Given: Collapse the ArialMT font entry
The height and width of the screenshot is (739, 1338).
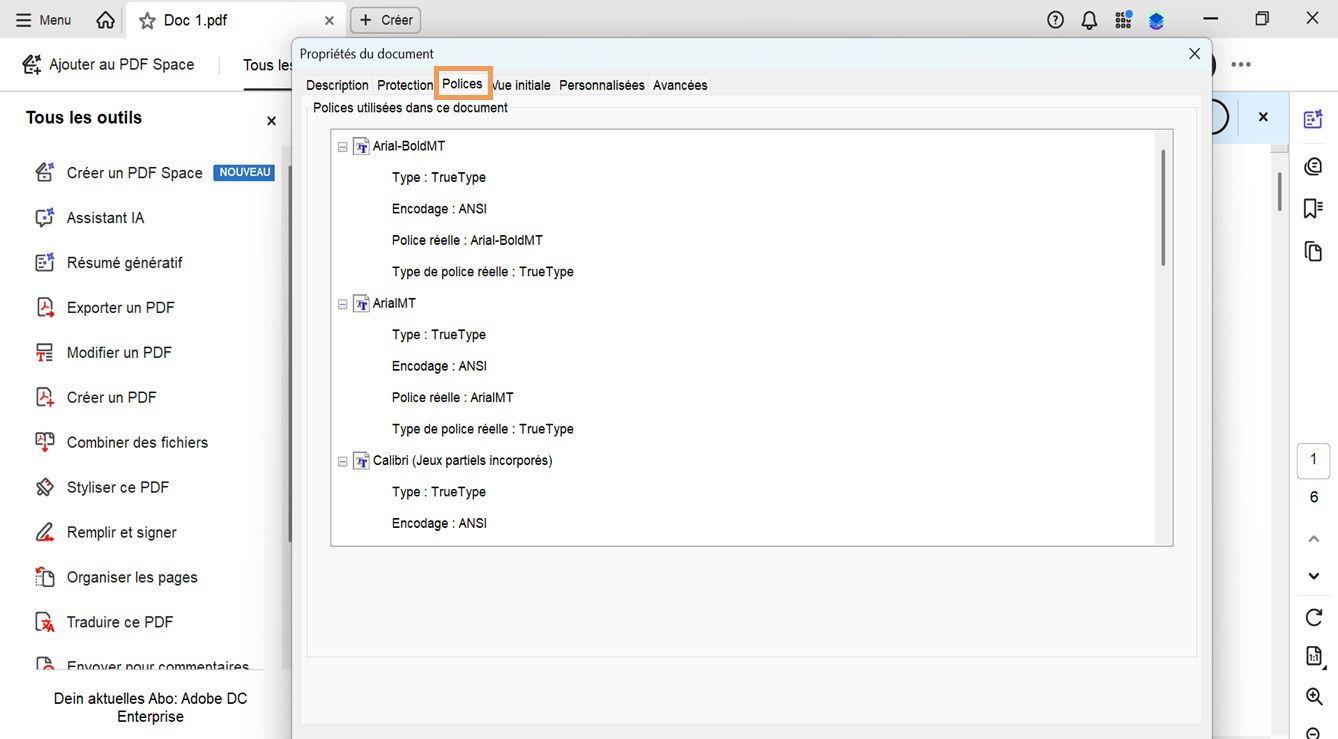Looking at the screenshot, I should [343, 304].
